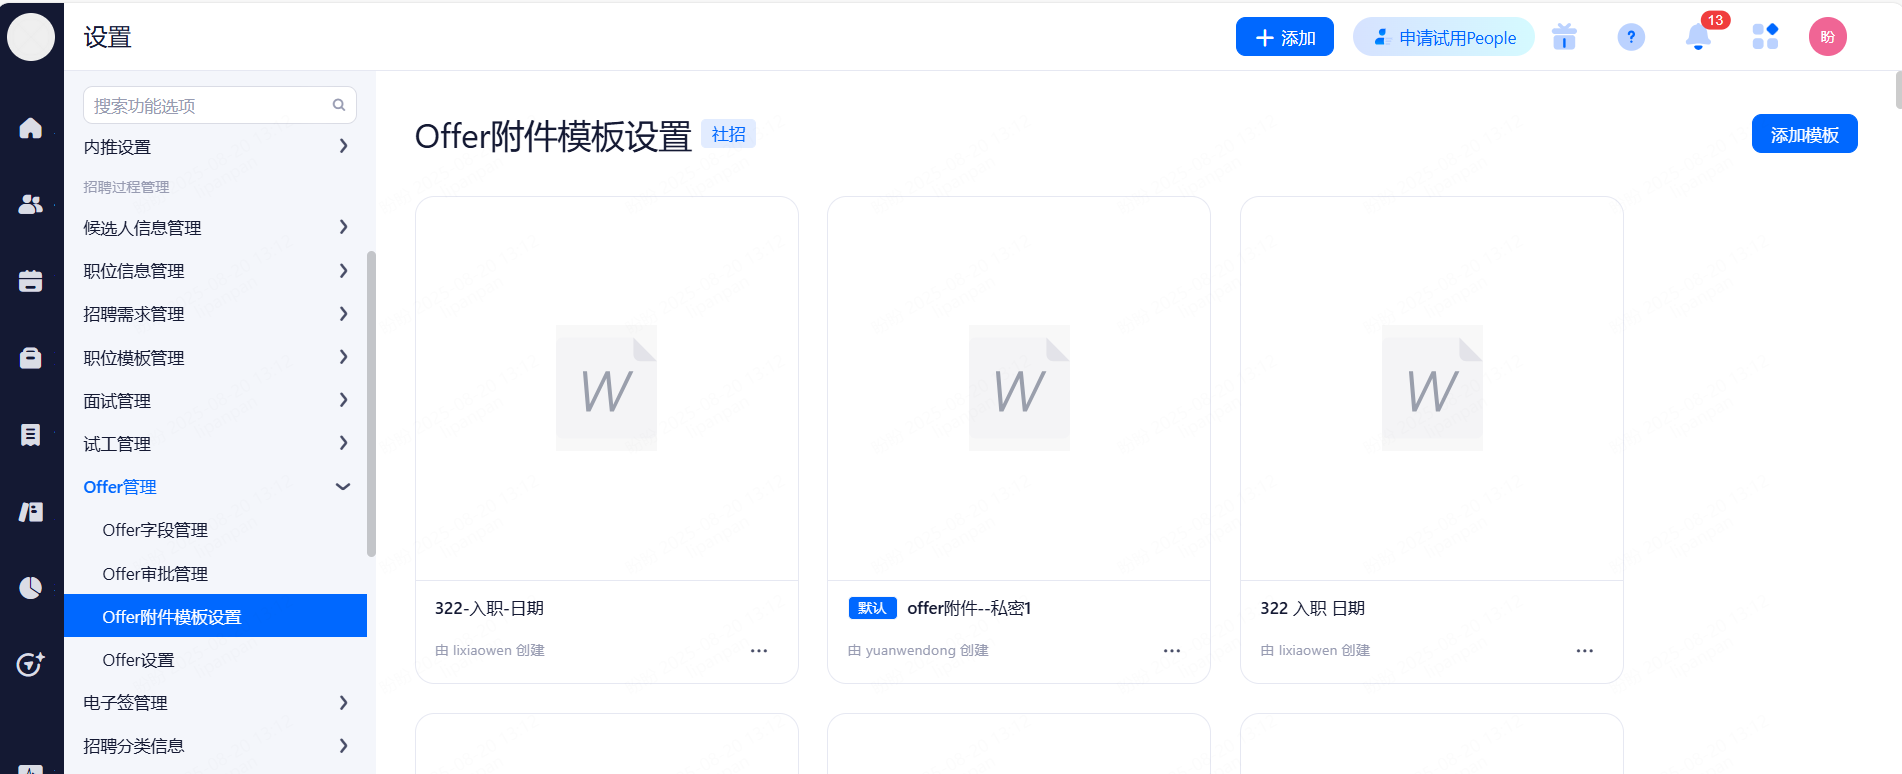Expand the 候选人信息管理 section
The height and width of the screenshot is (774, 1902).
click(x=343, y=227)
